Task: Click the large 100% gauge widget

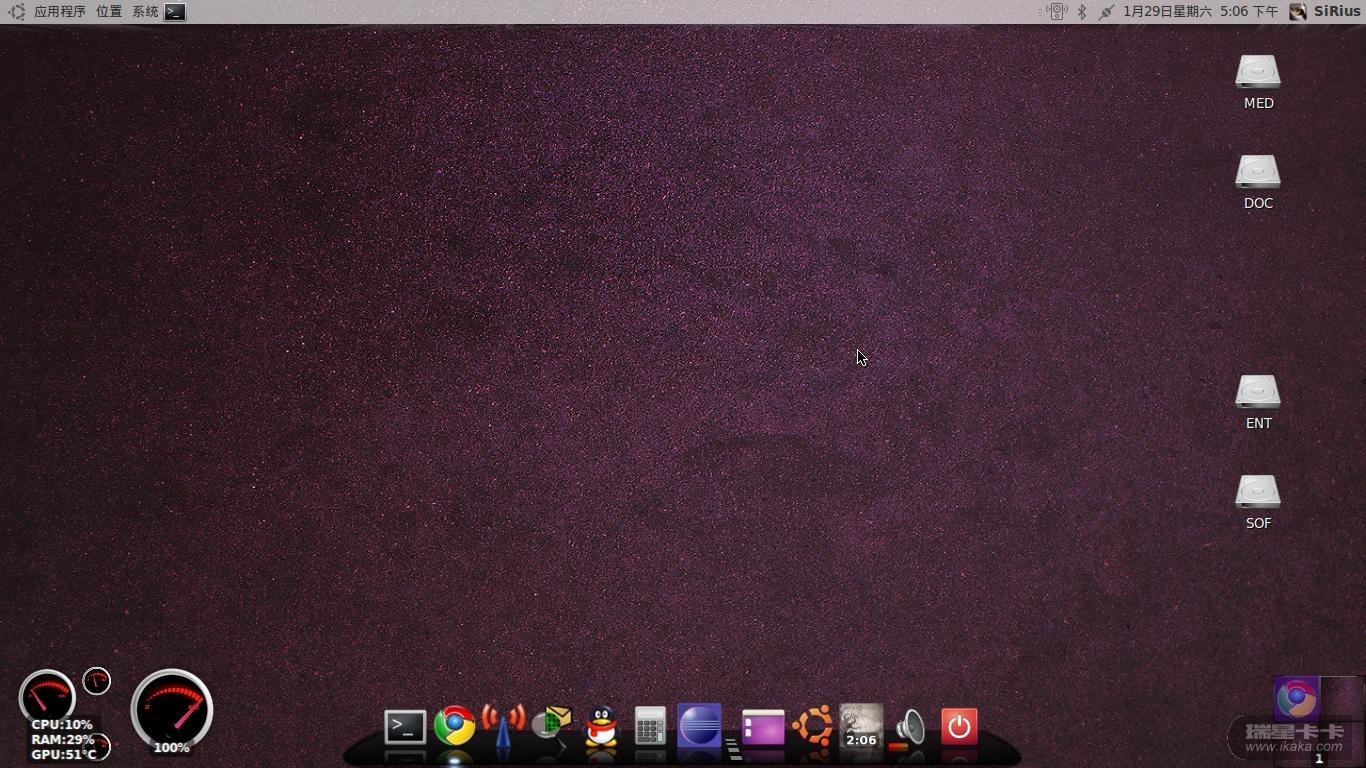Action: coord(172,710)
